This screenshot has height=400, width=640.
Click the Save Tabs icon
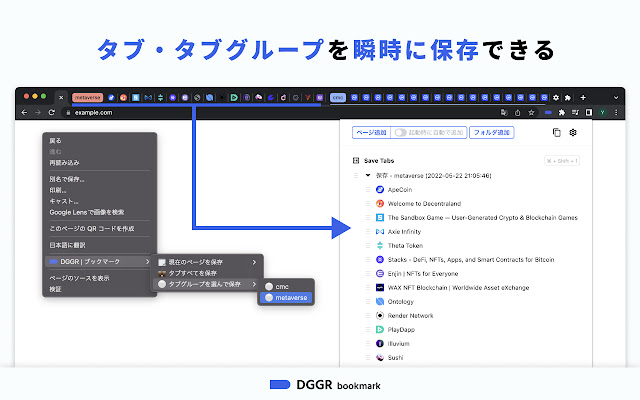pos(356,160)
